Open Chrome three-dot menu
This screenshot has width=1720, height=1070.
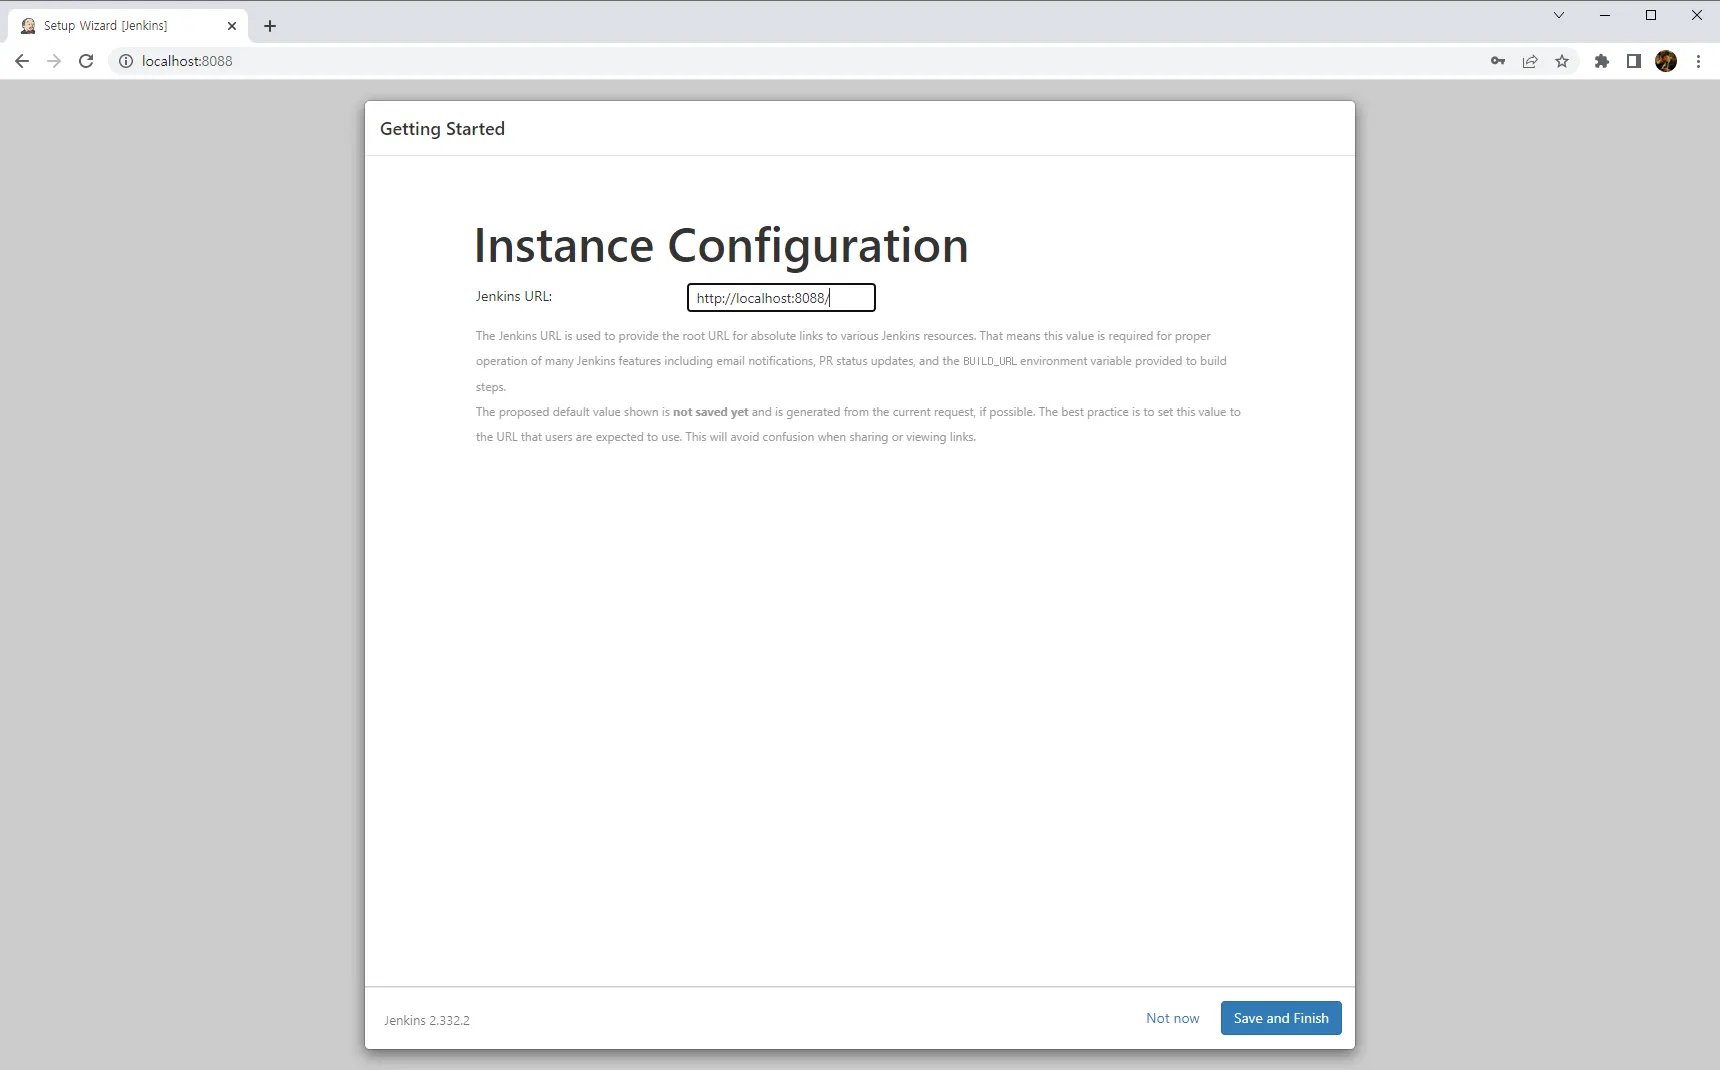(x=1698, y=61)
